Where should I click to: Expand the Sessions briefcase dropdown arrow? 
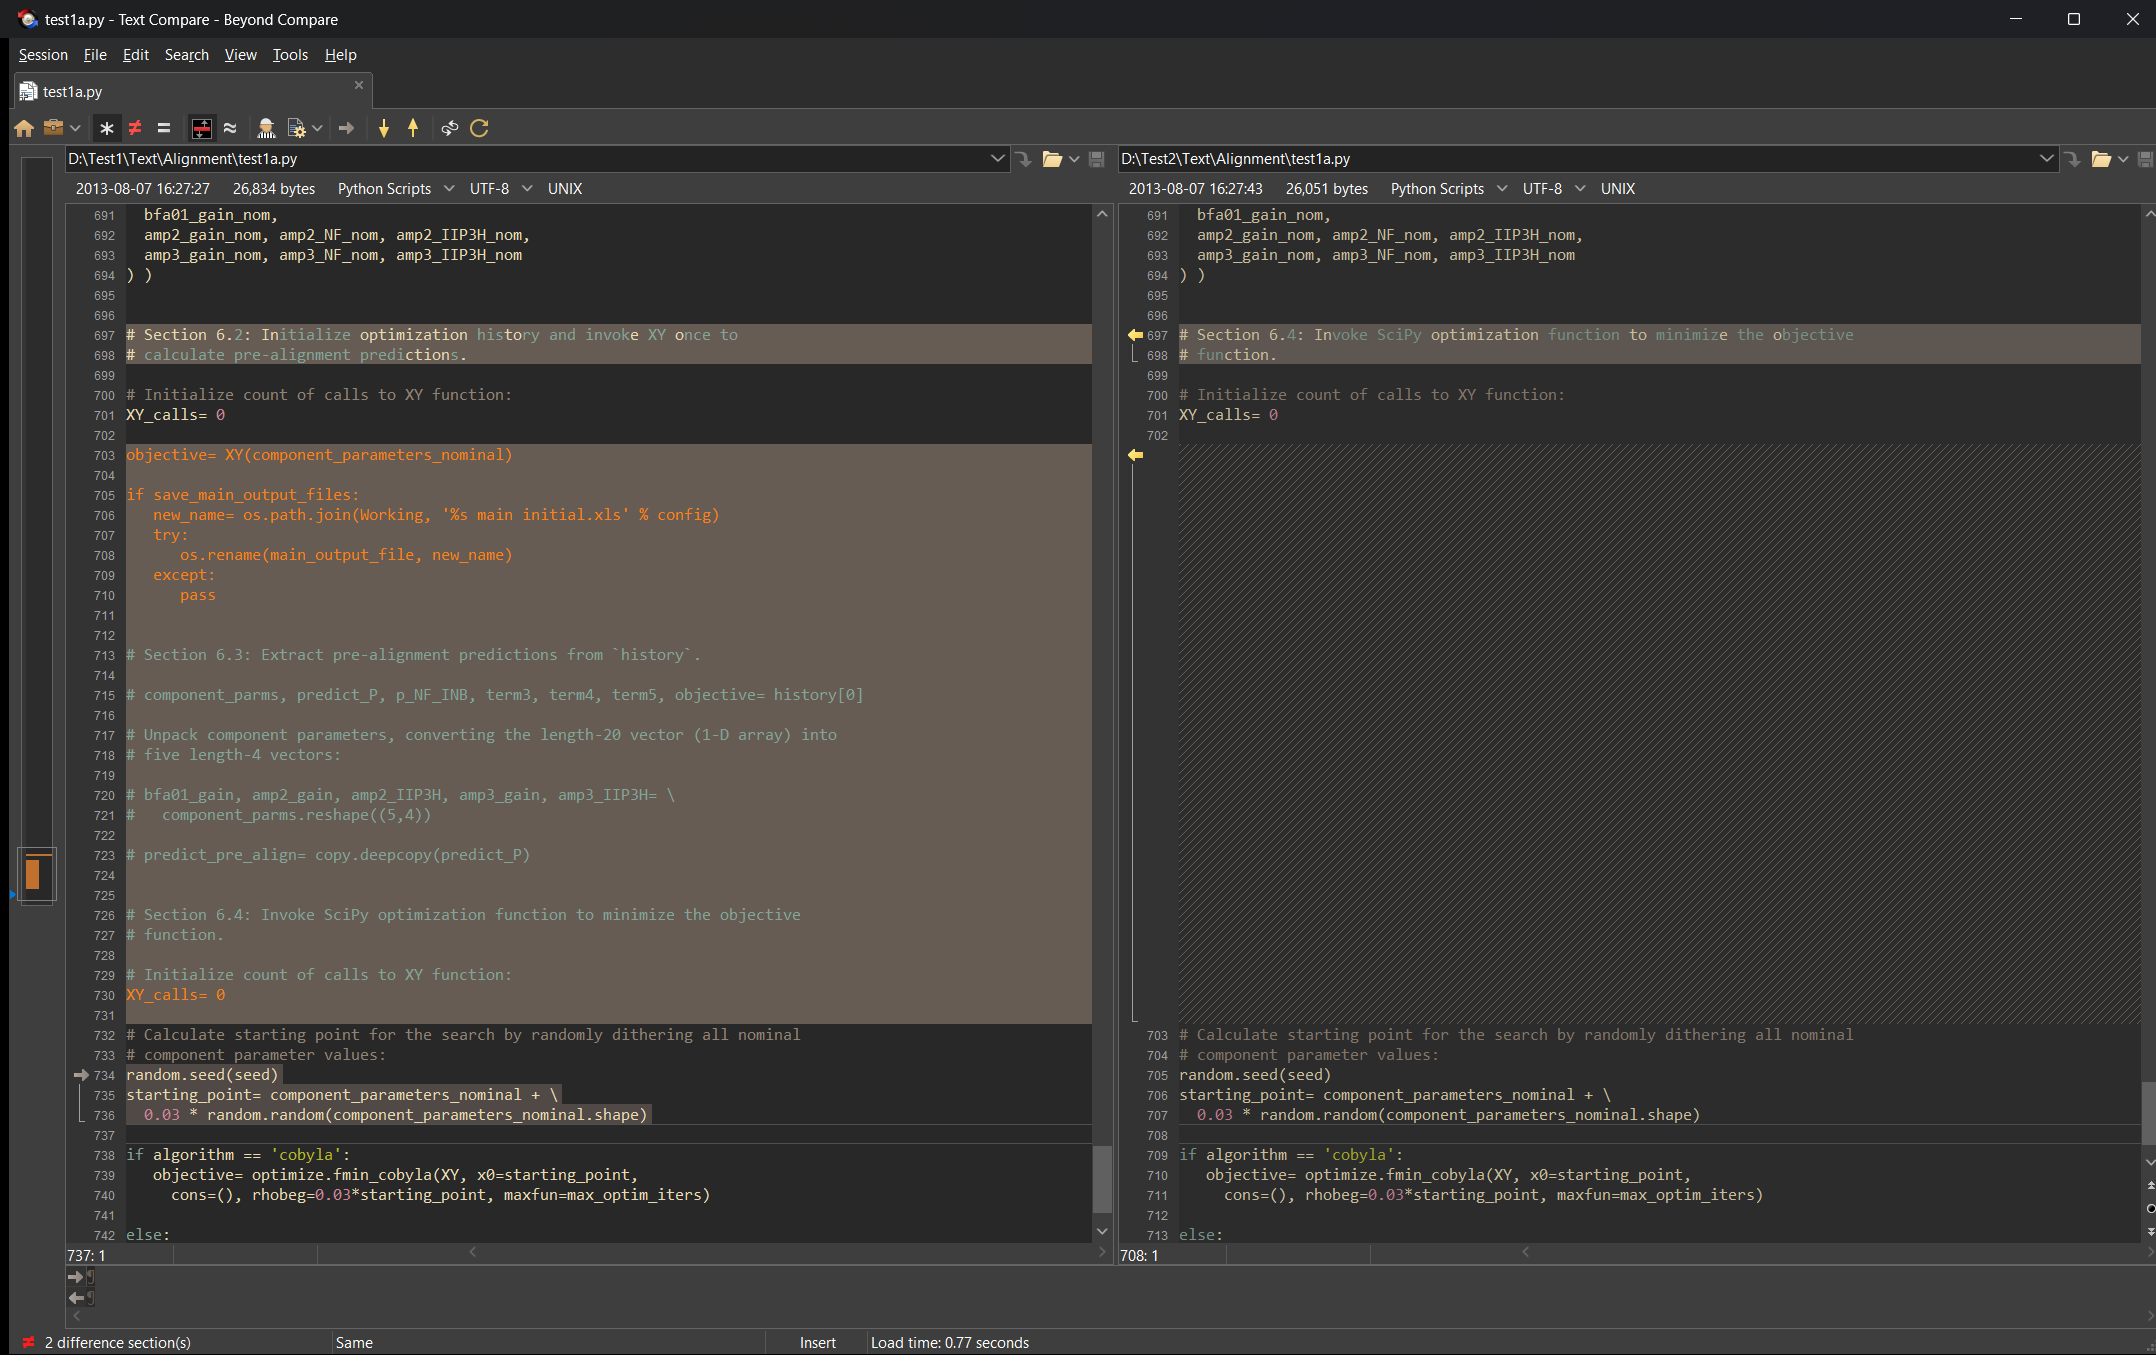(x=75, y=128)
